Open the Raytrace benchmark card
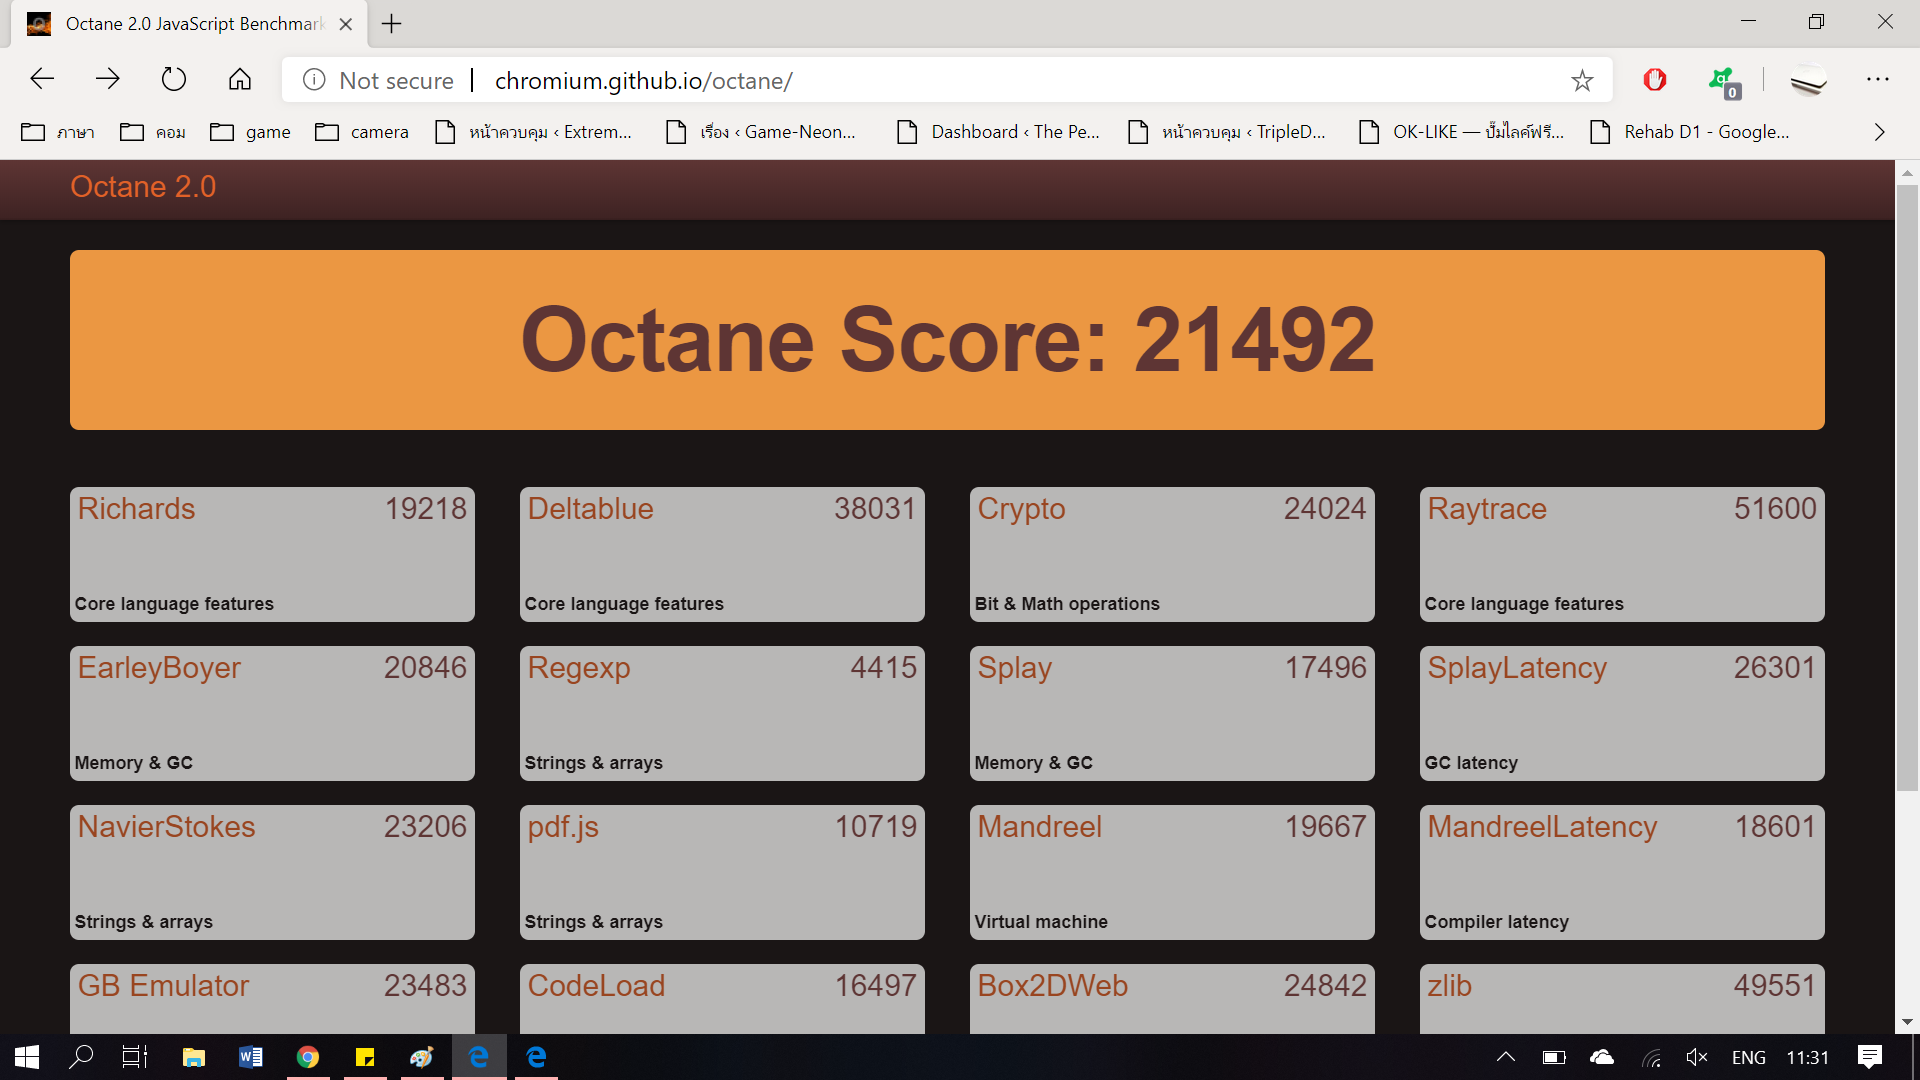Viewport: 1920px width, 1080px height. pyautogui.click(x=1622, y=554)
